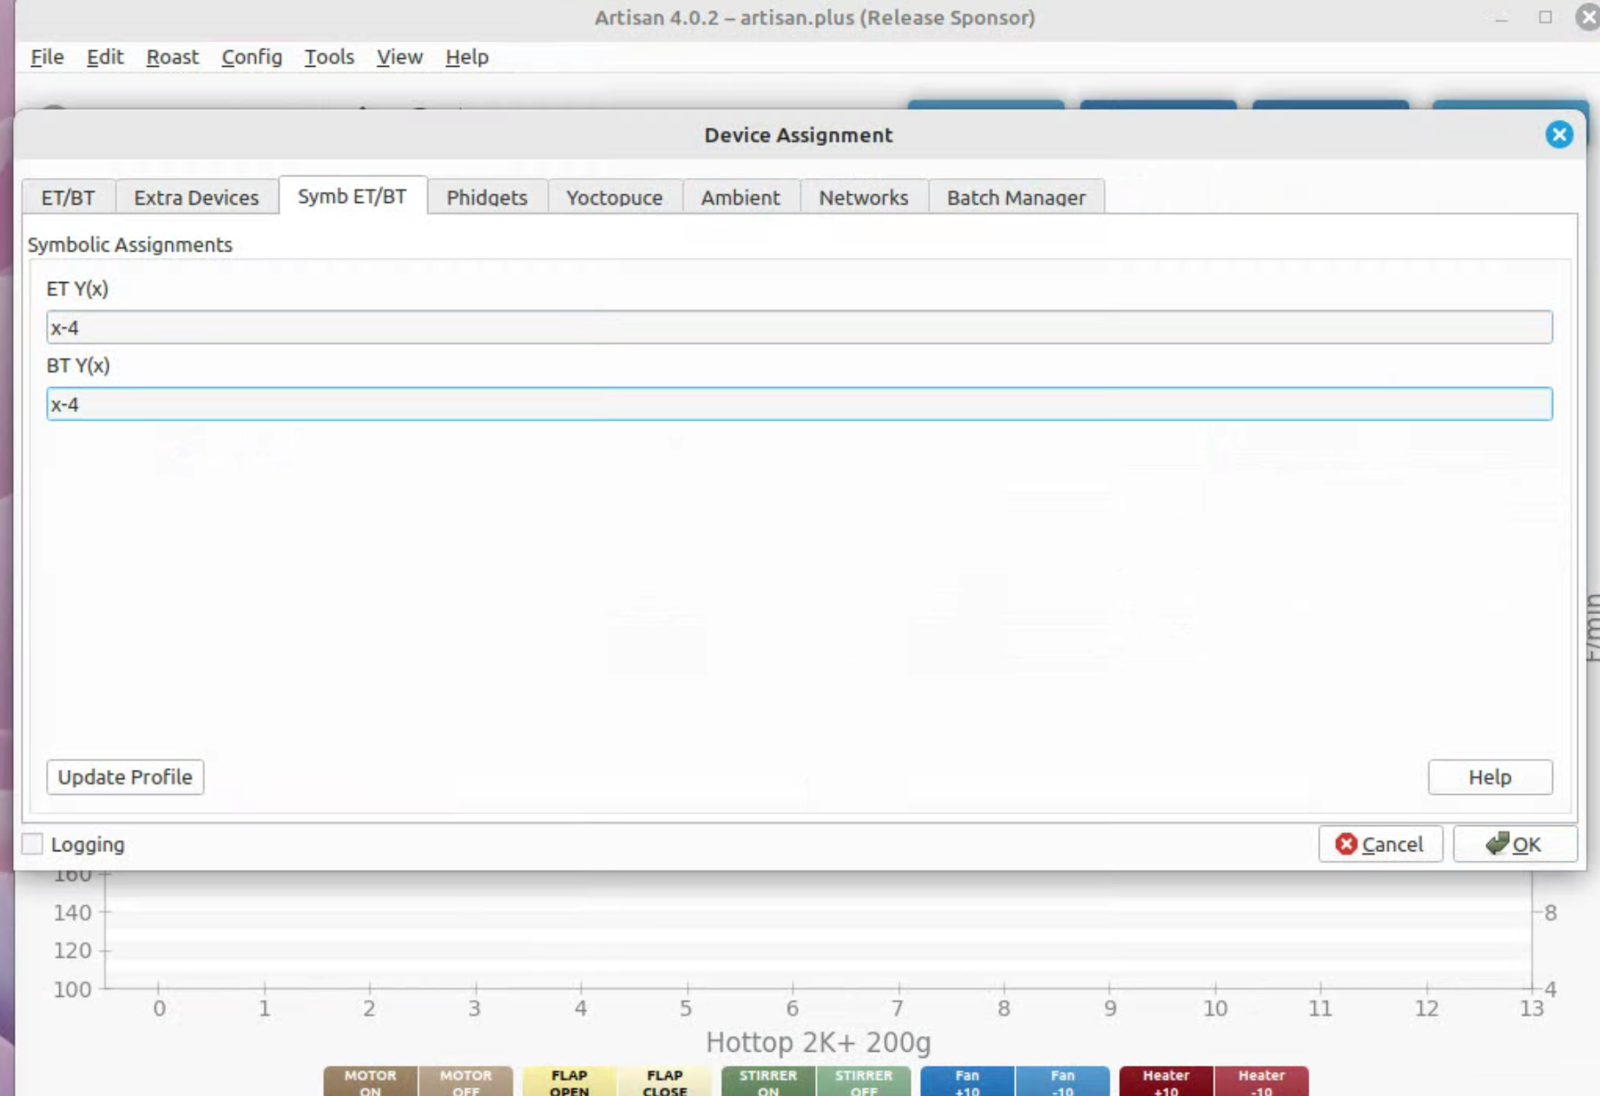Open the Ambient tab

740,197
